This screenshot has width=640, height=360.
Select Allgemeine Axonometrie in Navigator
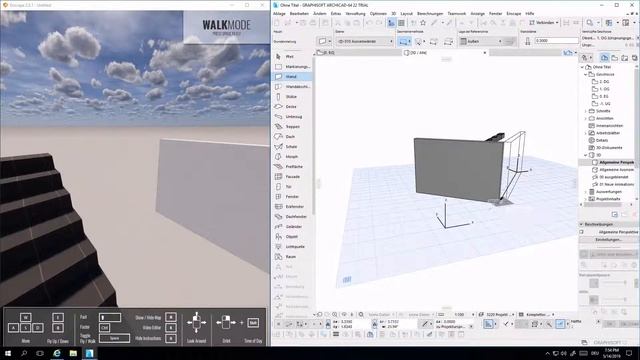(614, 169)
